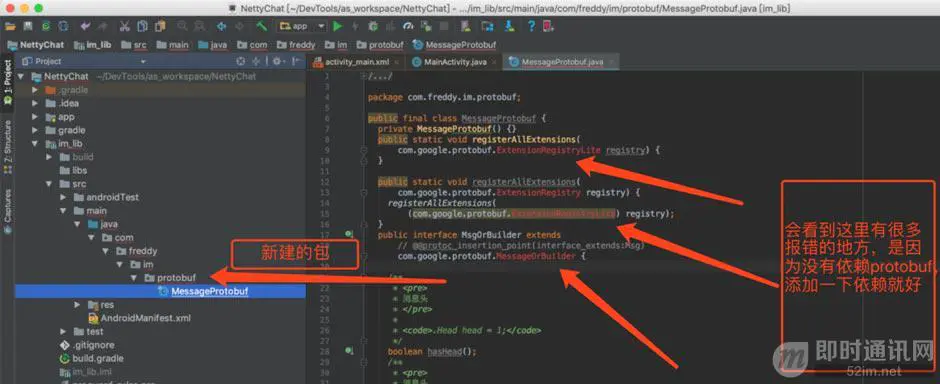This screenshot has width=940, height=384.
Task: Click the Scroll from Source target icon
Action: point(241,61)
